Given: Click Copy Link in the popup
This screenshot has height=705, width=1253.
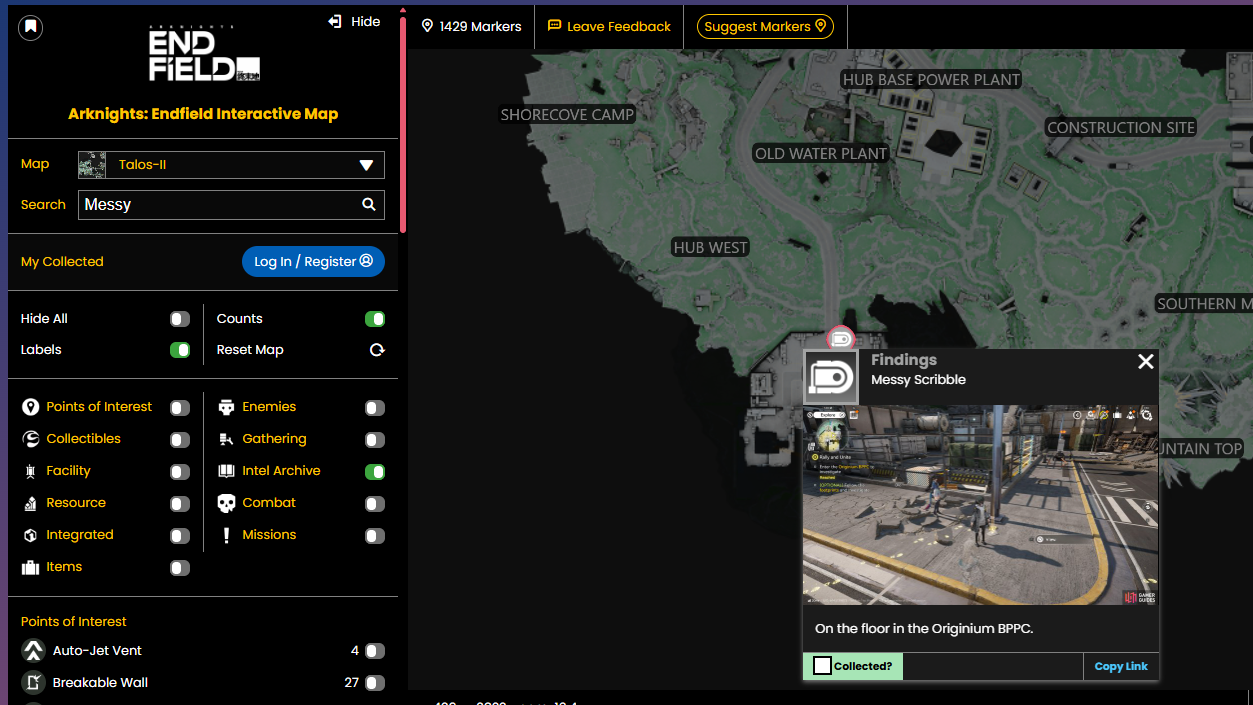Looking at the screenshot, I should click(x=1121, y=666).
